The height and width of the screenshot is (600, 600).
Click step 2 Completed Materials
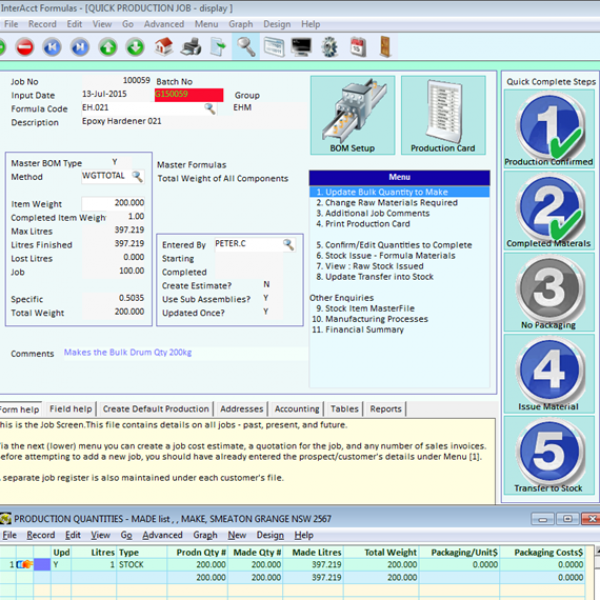pos(549,211)
